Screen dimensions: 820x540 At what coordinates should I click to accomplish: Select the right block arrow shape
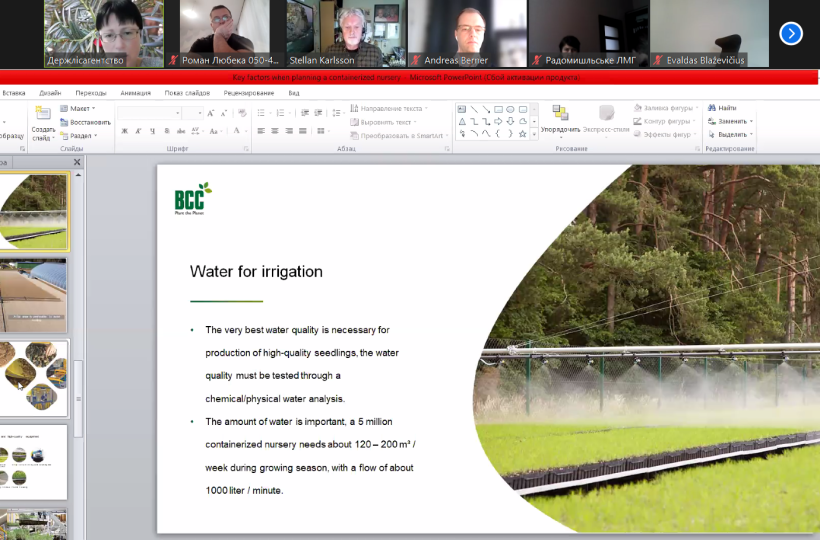[x=498, y=121]
